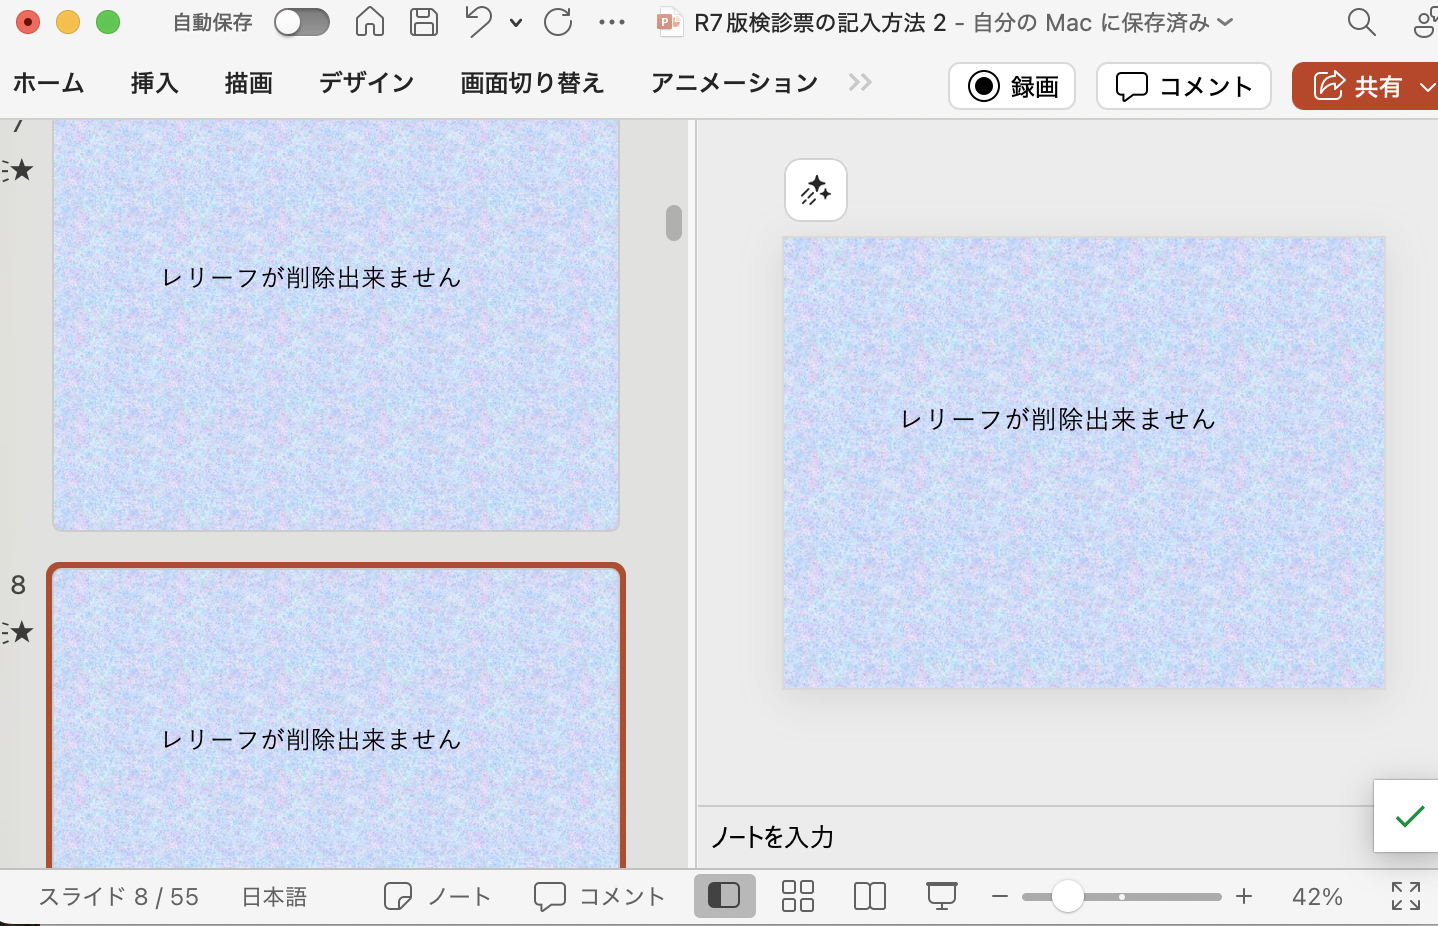Viewport: 1438px width, 926px height.
Task: Open the more toolbar options ellipsis
Action: point(611,23)
